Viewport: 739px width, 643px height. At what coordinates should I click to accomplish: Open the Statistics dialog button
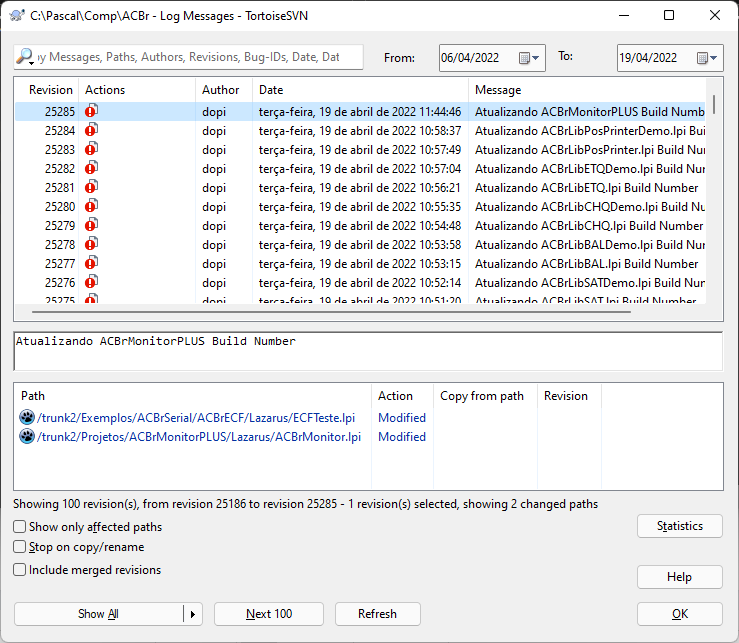680,526
